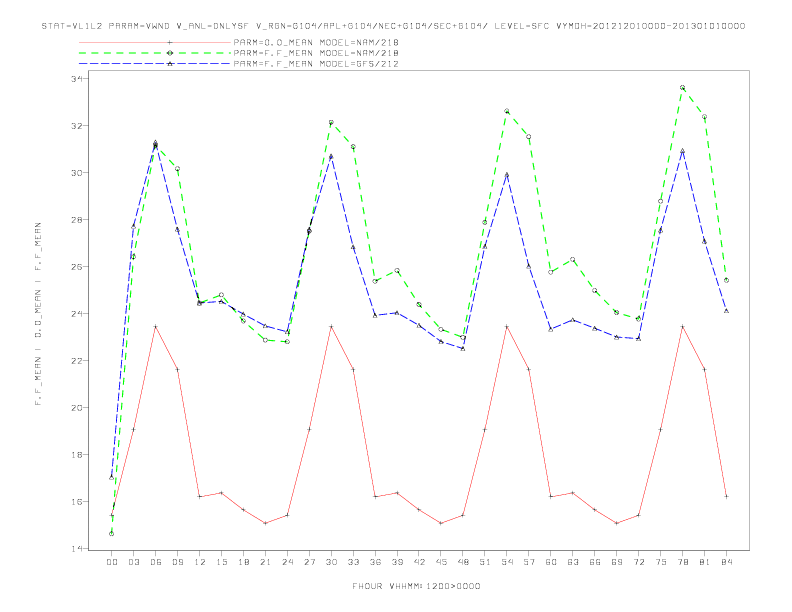Click x-axis forecast hour label 15

[x=221, y=562]
